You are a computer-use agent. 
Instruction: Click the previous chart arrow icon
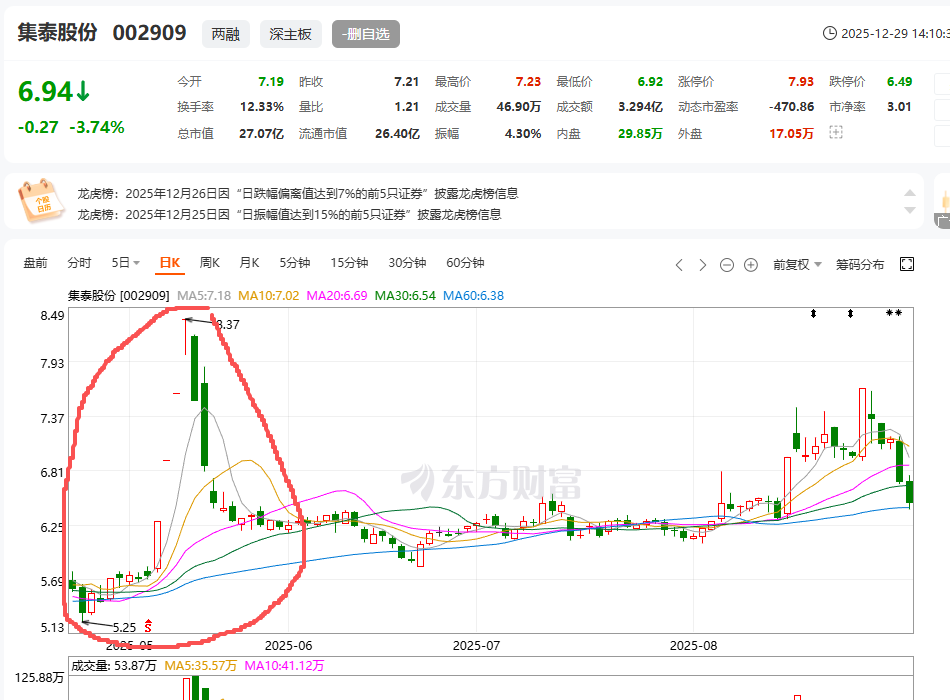(x=679, y=265)
